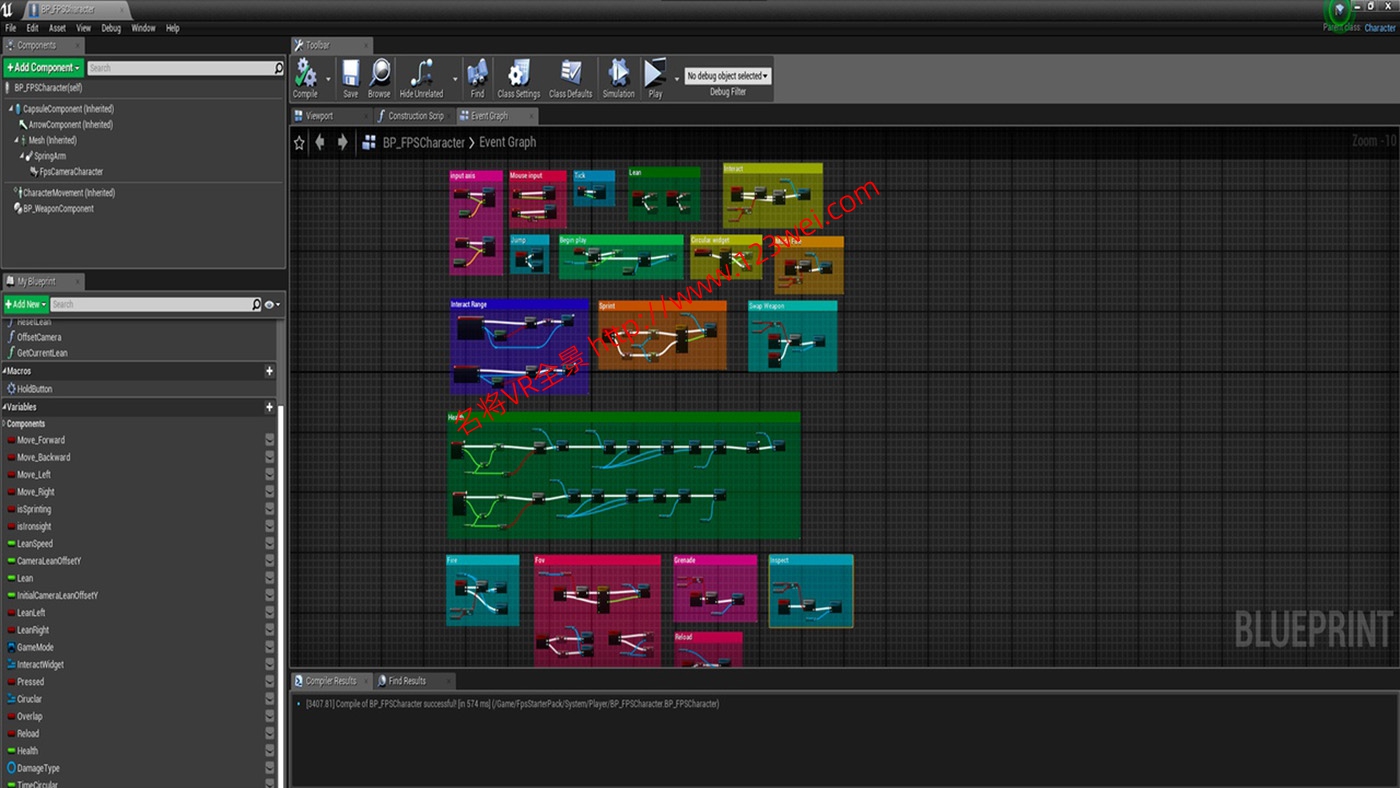This screenshot has width=1400, height=788.
Task: Collapse the Variables section
Action: point(5,407)
